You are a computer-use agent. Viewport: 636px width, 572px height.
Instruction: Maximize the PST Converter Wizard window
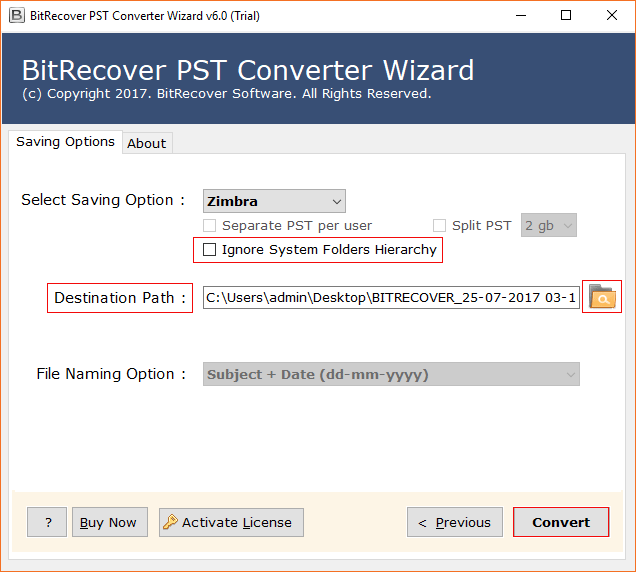click(x=566, y=15)
